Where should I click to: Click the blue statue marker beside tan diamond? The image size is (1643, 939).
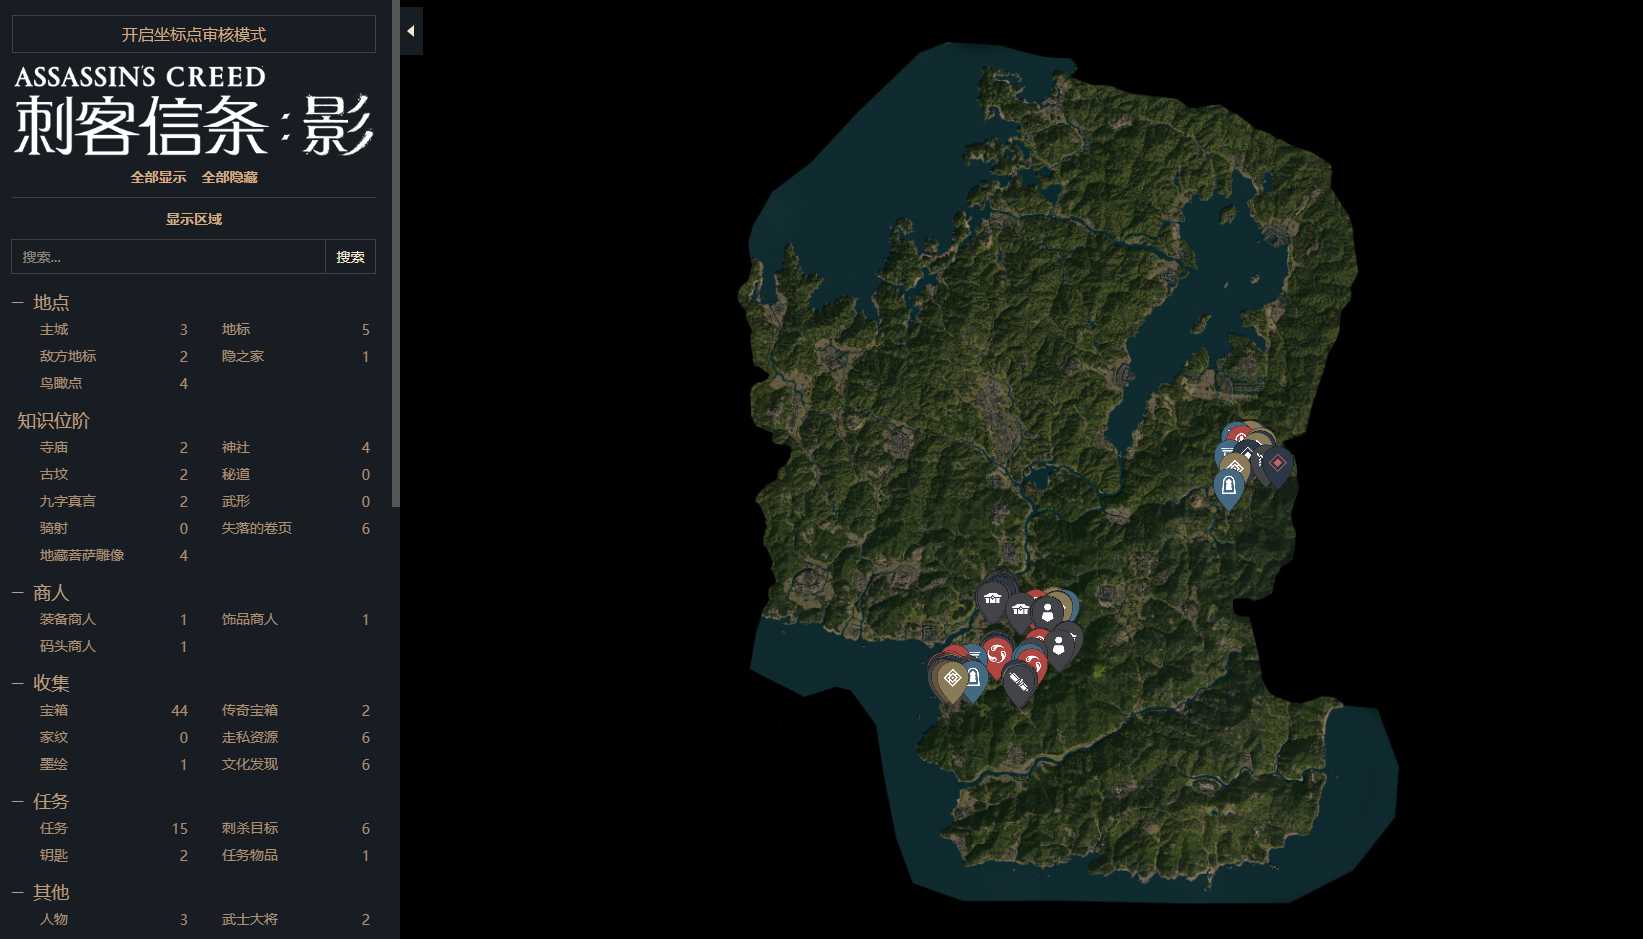coord(973,679)
